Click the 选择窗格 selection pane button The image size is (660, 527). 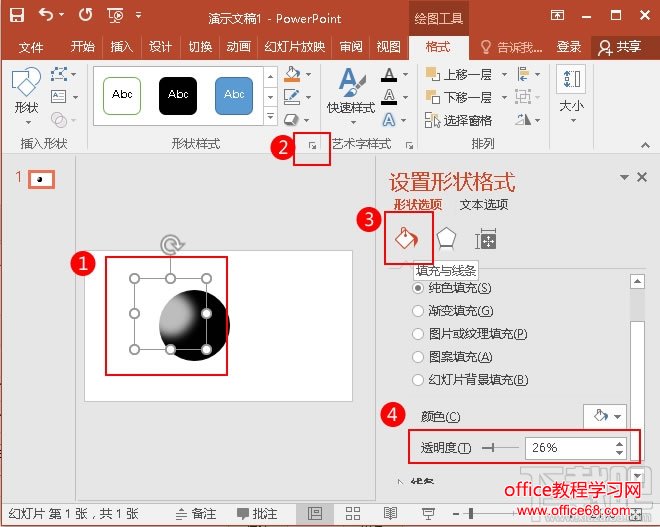coord(459,120)
